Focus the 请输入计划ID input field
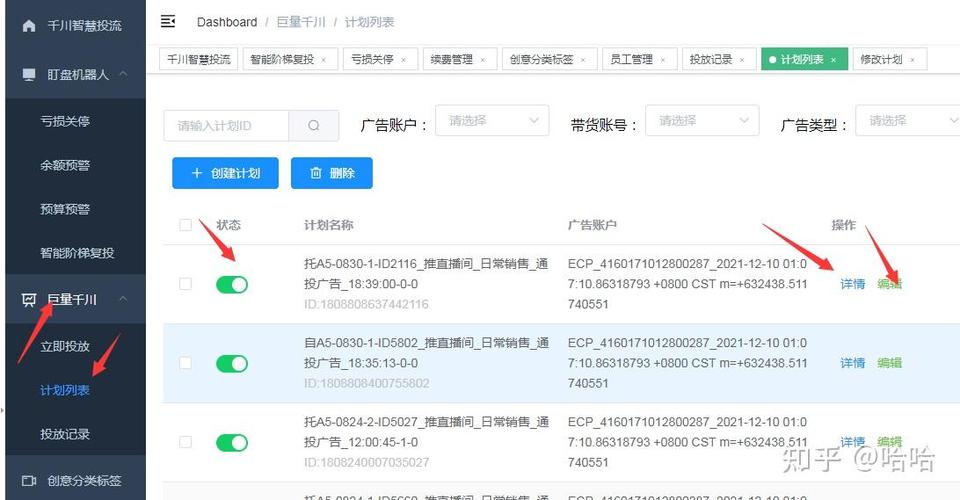 coord(227,125)
